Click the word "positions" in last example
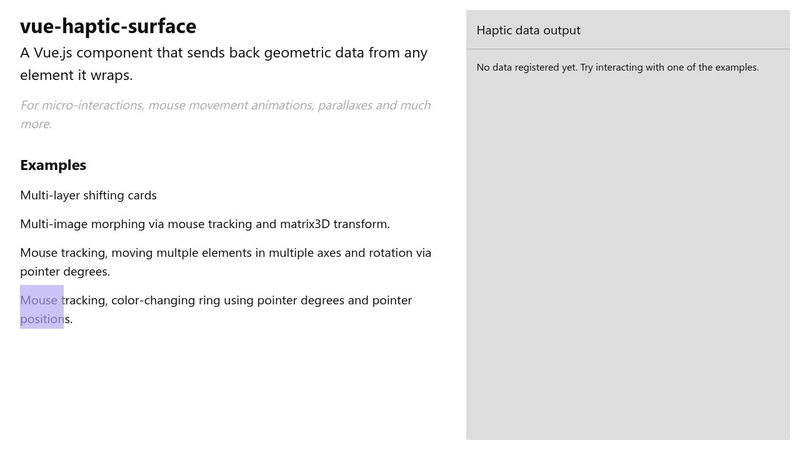800x450 pixels. click(46, 320)
